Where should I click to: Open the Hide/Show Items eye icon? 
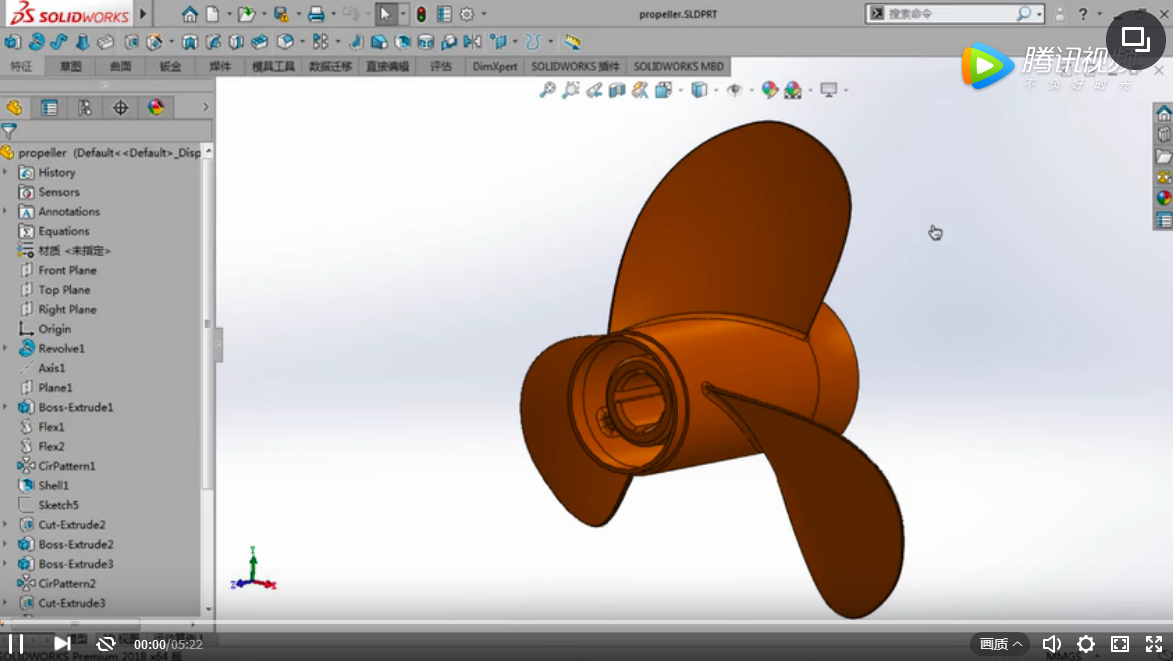pos(735,90)
